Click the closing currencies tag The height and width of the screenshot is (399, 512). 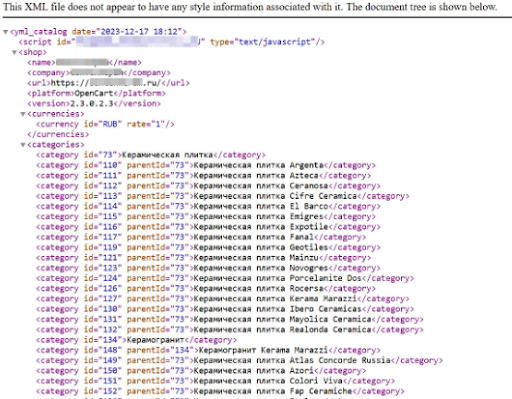point(58,134)
